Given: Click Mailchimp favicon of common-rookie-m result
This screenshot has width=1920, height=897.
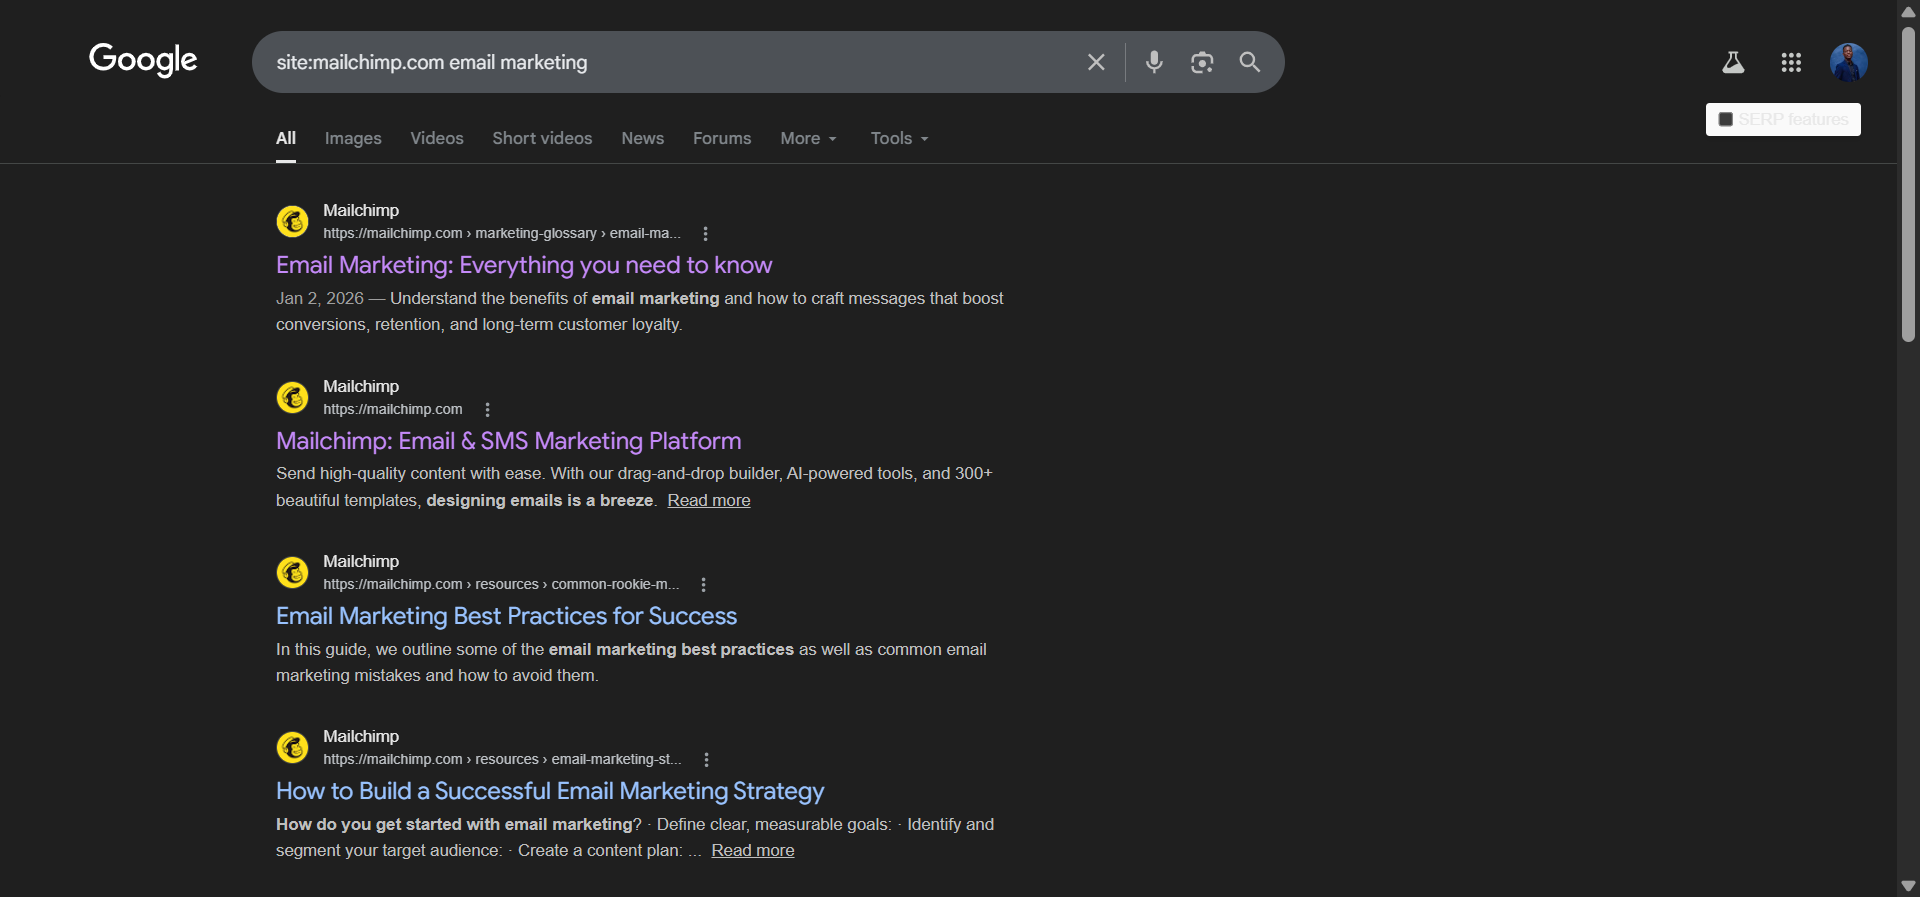Looking at the screenshot, I should (292, 572).
